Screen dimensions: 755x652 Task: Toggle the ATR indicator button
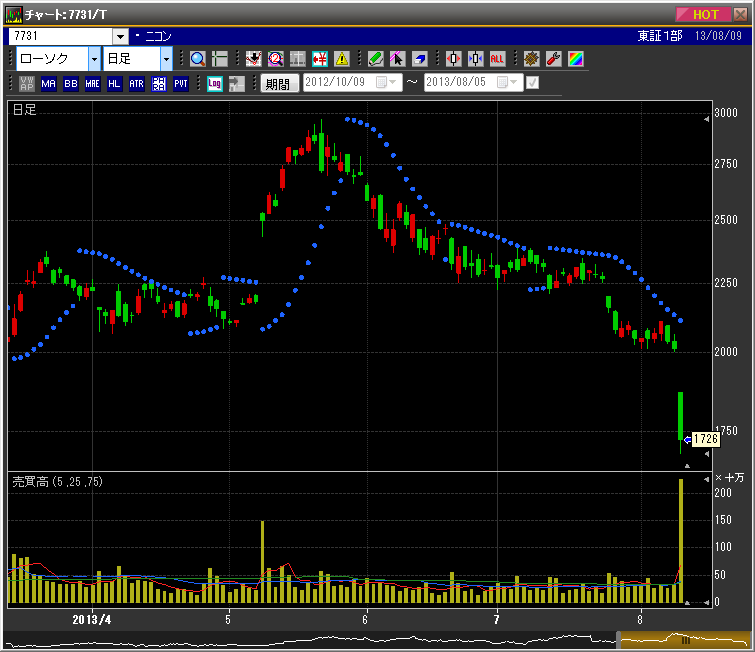click(137, 84)
